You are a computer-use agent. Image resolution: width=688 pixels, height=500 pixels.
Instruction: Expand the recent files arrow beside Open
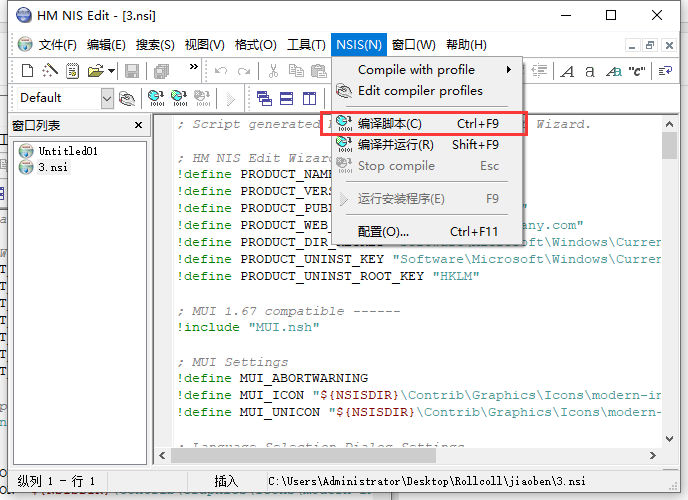tap(111, 71)
